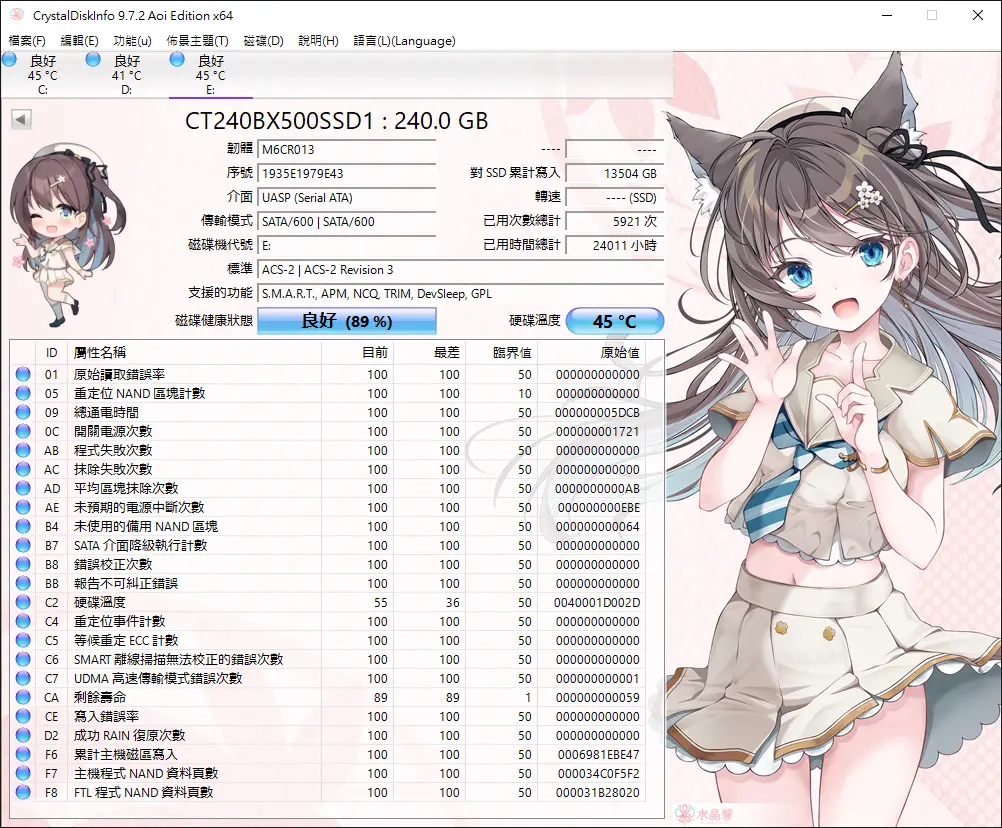Open the 檔案(F) menu
The image size is (1002, 828).
[x=27, y=41]
